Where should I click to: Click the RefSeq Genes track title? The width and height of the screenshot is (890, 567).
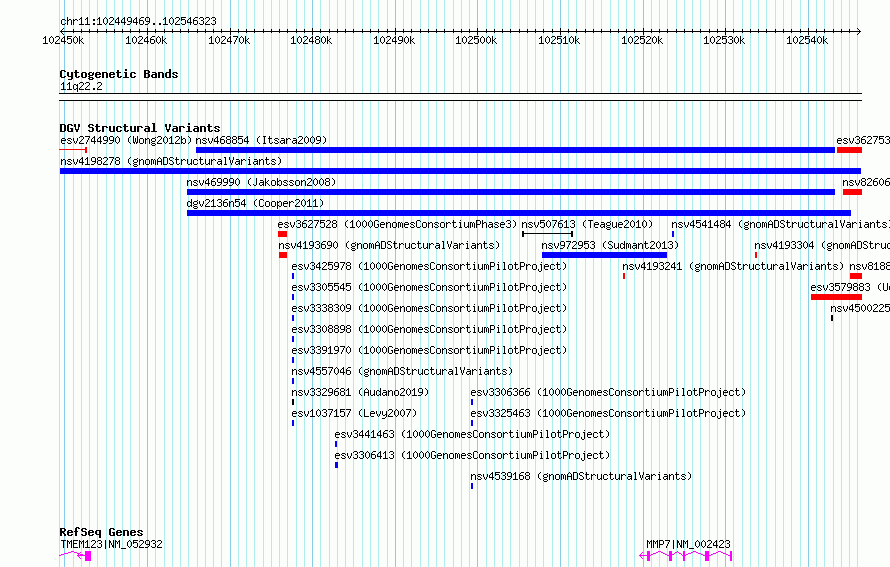(x=101, y=532)
